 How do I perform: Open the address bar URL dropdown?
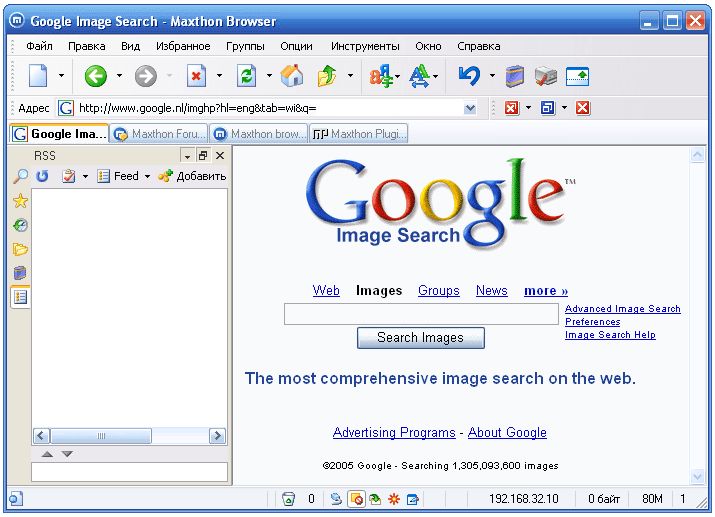pyautogui.click(x=470, y=109)
